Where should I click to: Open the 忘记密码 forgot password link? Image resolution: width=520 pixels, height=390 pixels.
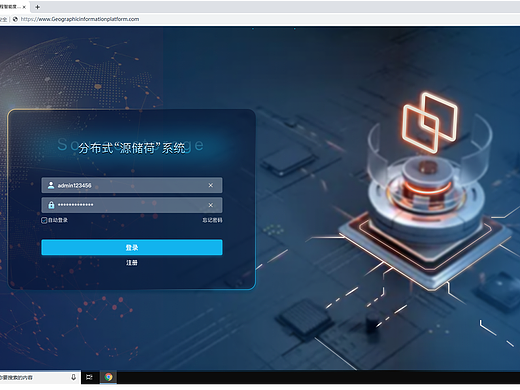click(212, 220)
